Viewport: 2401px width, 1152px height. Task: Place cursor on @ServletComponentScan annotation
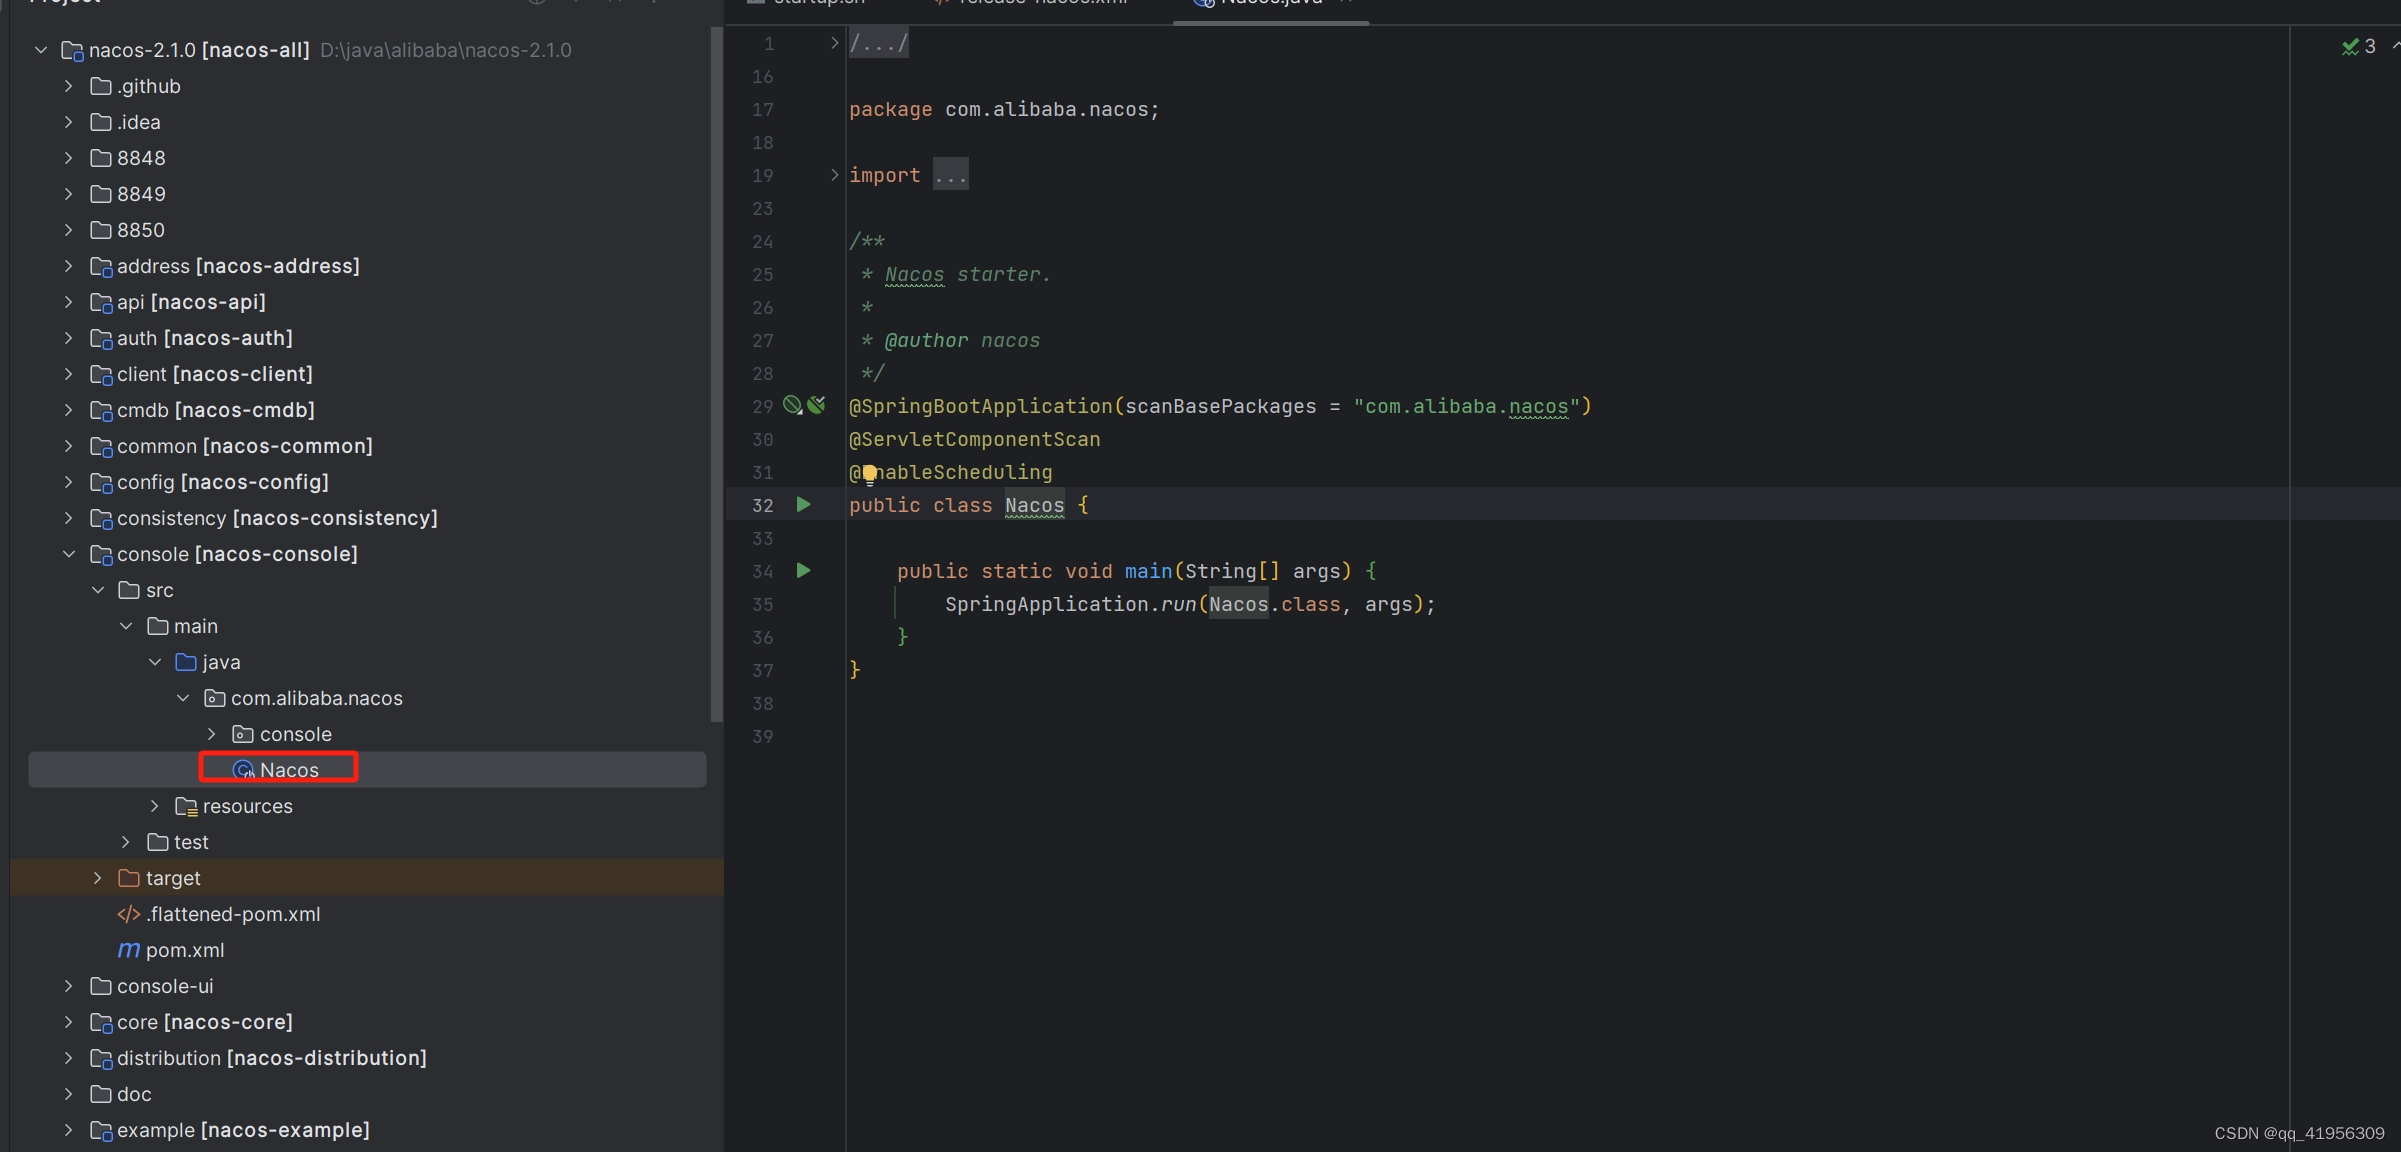pyautogui.click(x=974, y=439)
